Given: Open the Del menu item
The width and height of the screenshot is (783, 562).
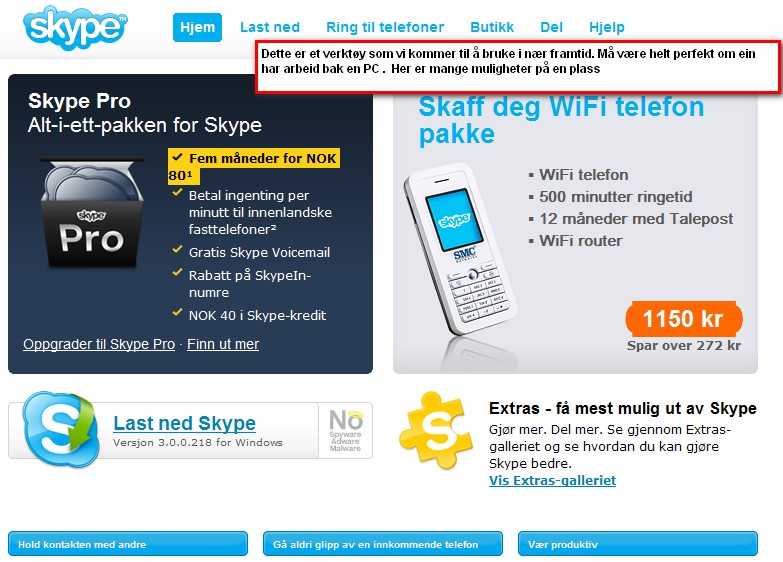Looking at the screenshot, I should (x=551, y=27).
